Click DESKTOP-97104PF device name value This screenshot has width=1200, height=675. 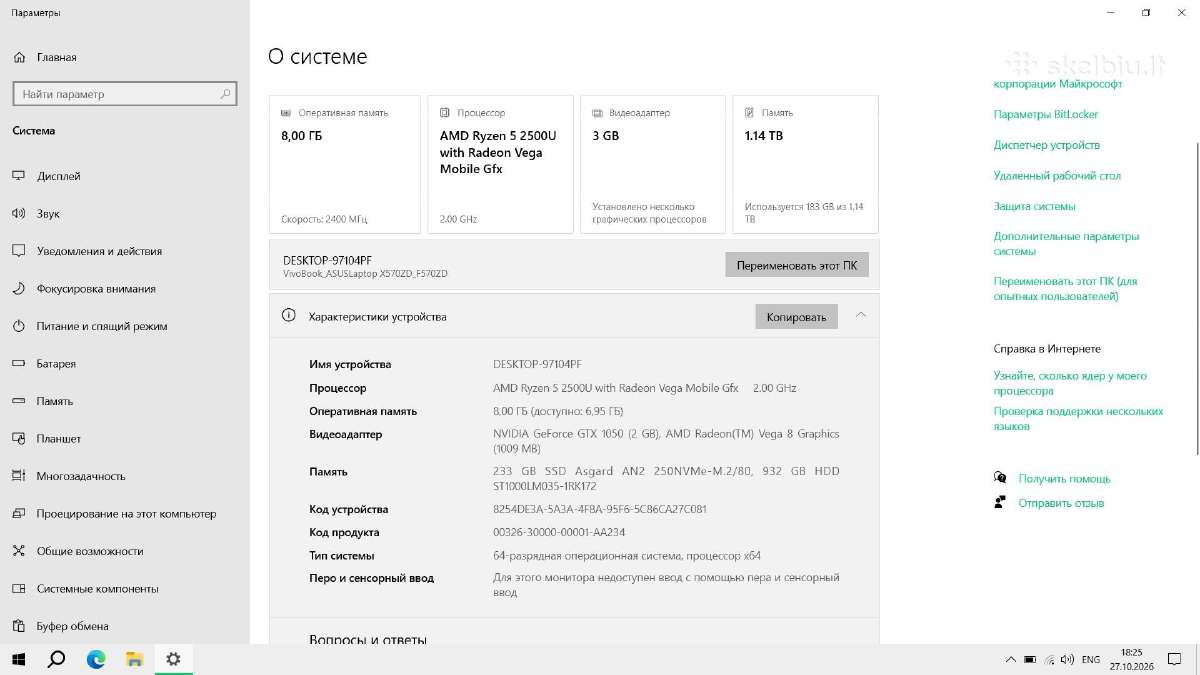[537, 364]
